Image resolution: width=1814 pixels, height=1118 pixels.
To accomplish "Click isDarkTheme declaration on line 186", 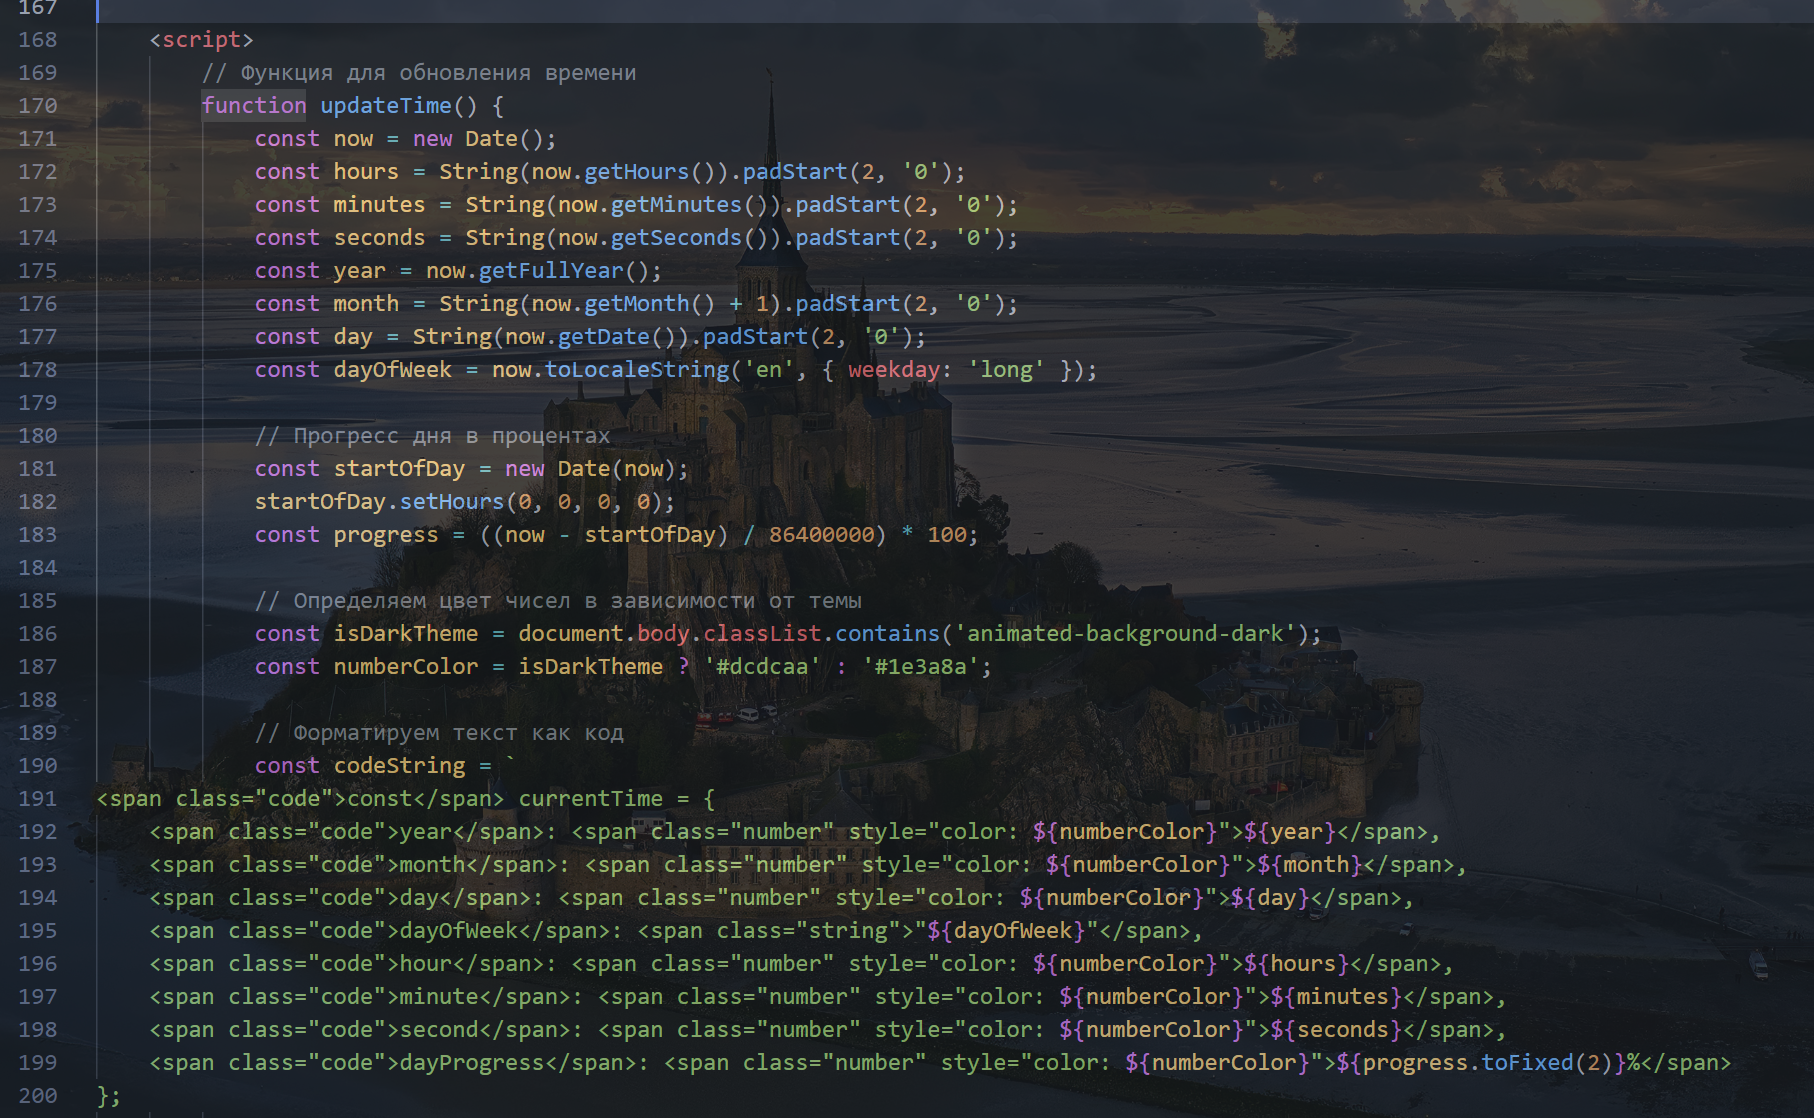I will tap(406, 634).
